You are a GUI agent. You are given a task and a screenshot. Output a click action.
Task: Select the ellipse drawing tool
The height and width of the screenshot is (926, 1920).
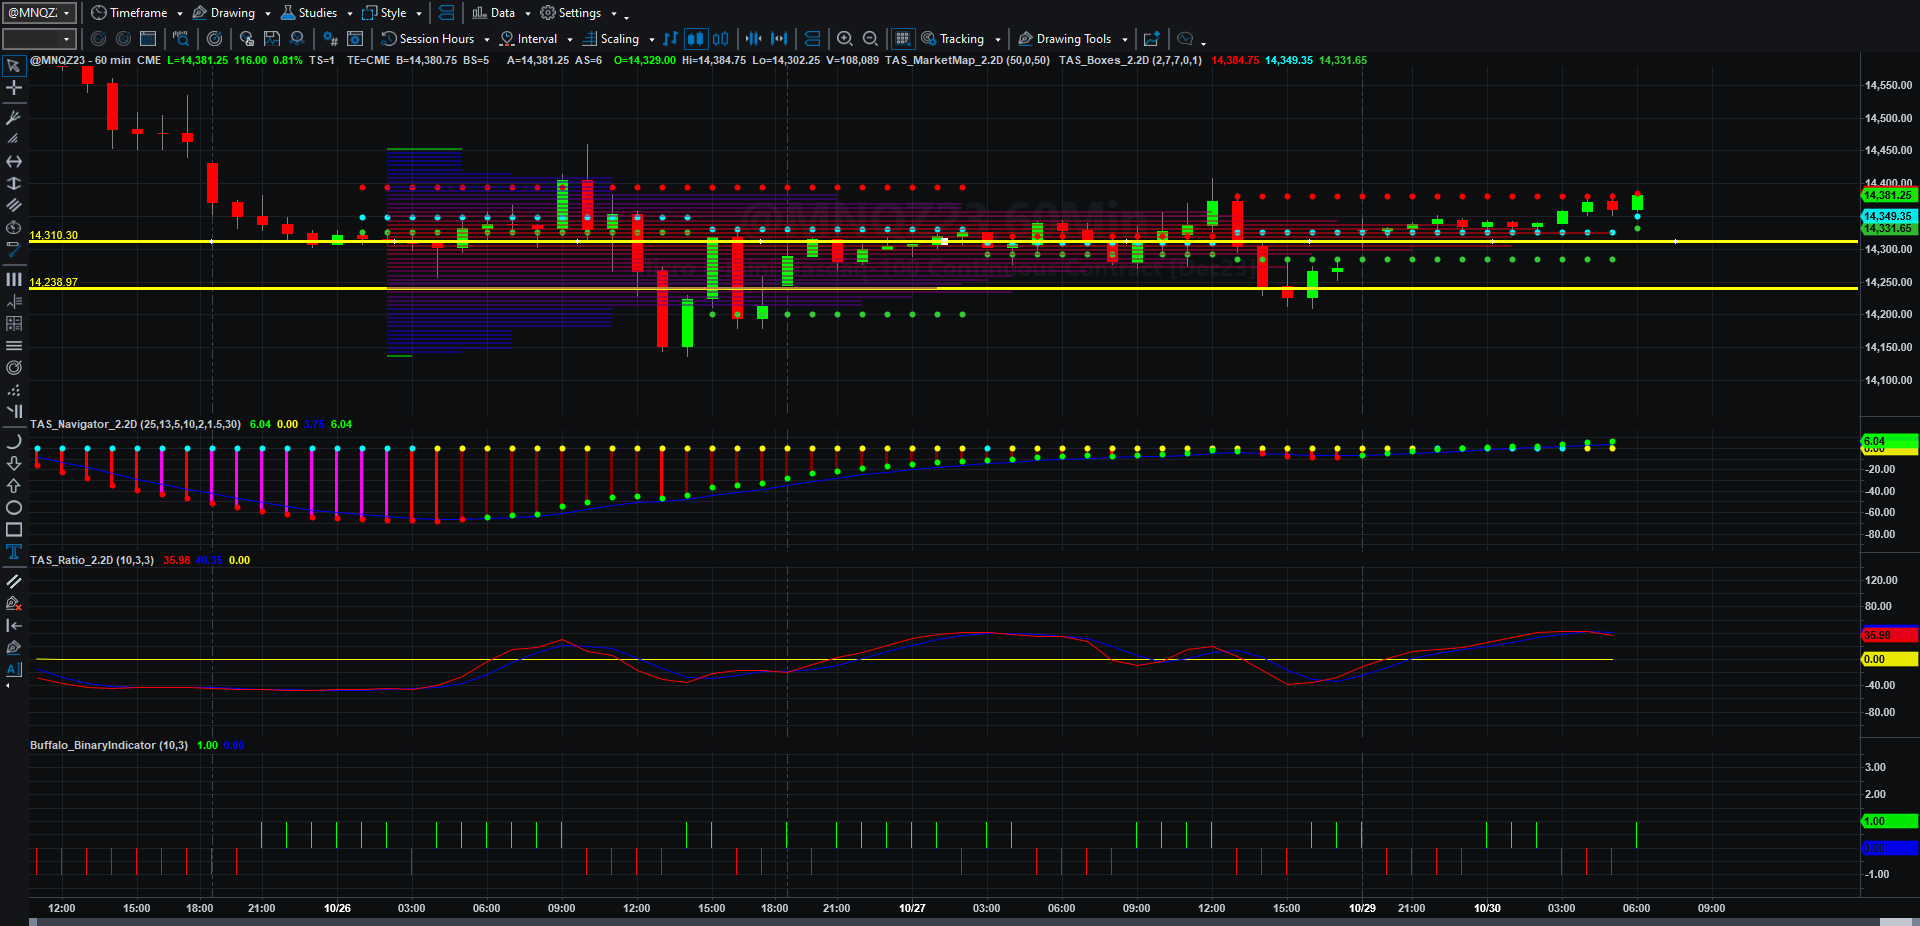[14, 508]
